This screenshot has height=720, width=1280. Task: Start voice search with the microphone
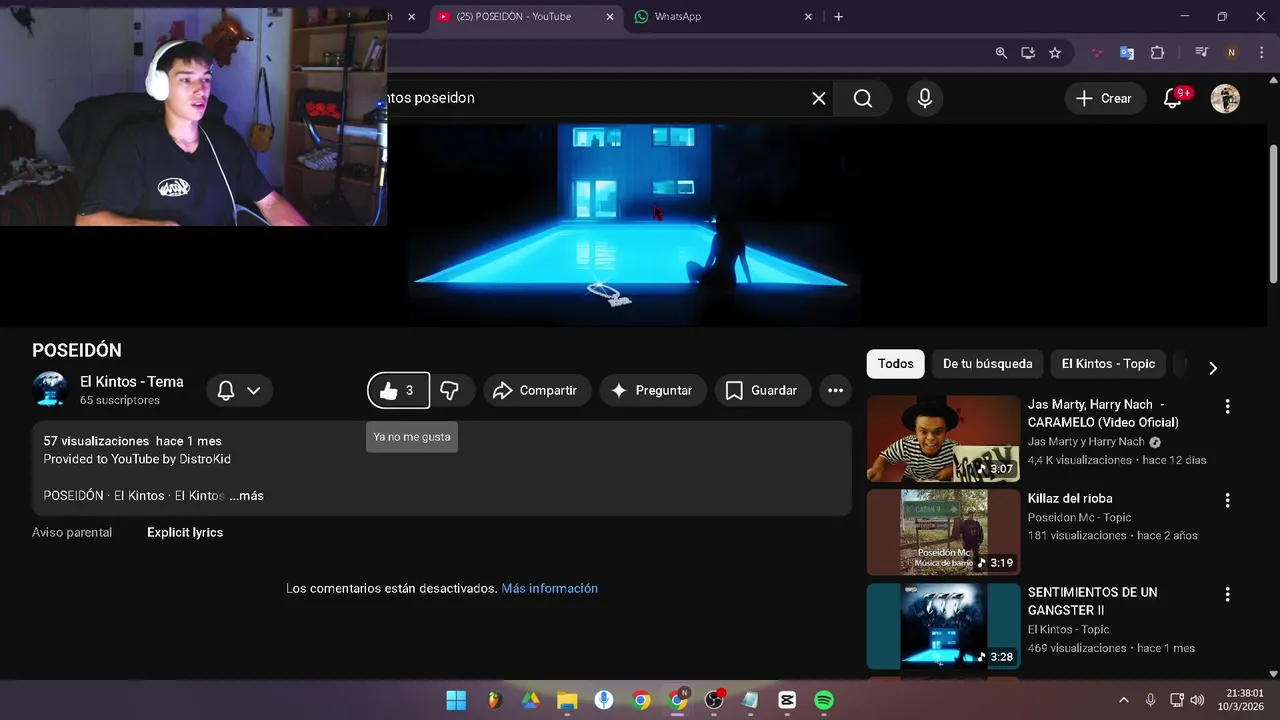click(925, 98)
